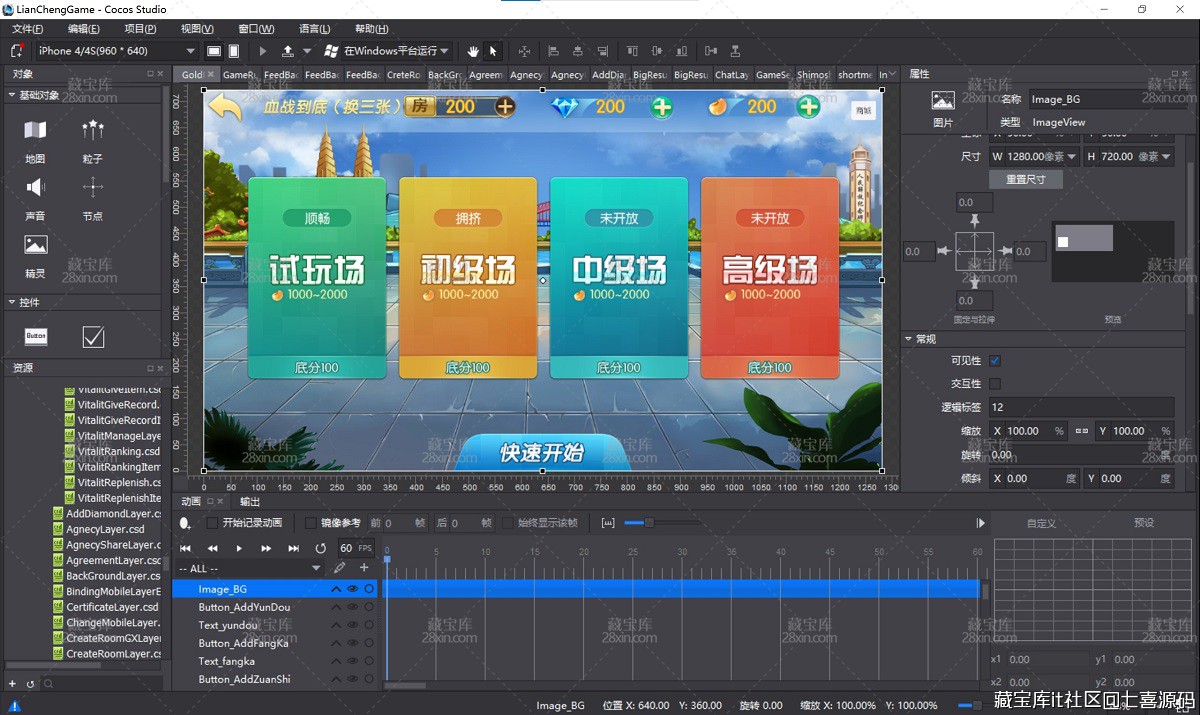Click the 重置尺寸 button
This screenshot has height=715, width=1200.
point(1026,179)
